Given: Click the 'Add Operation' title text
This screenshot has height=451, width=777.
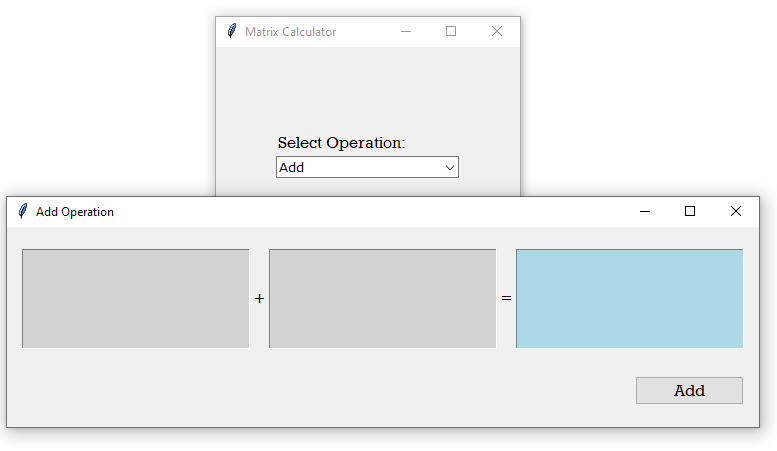Looking at the screenshot, I should click(75, 212).
